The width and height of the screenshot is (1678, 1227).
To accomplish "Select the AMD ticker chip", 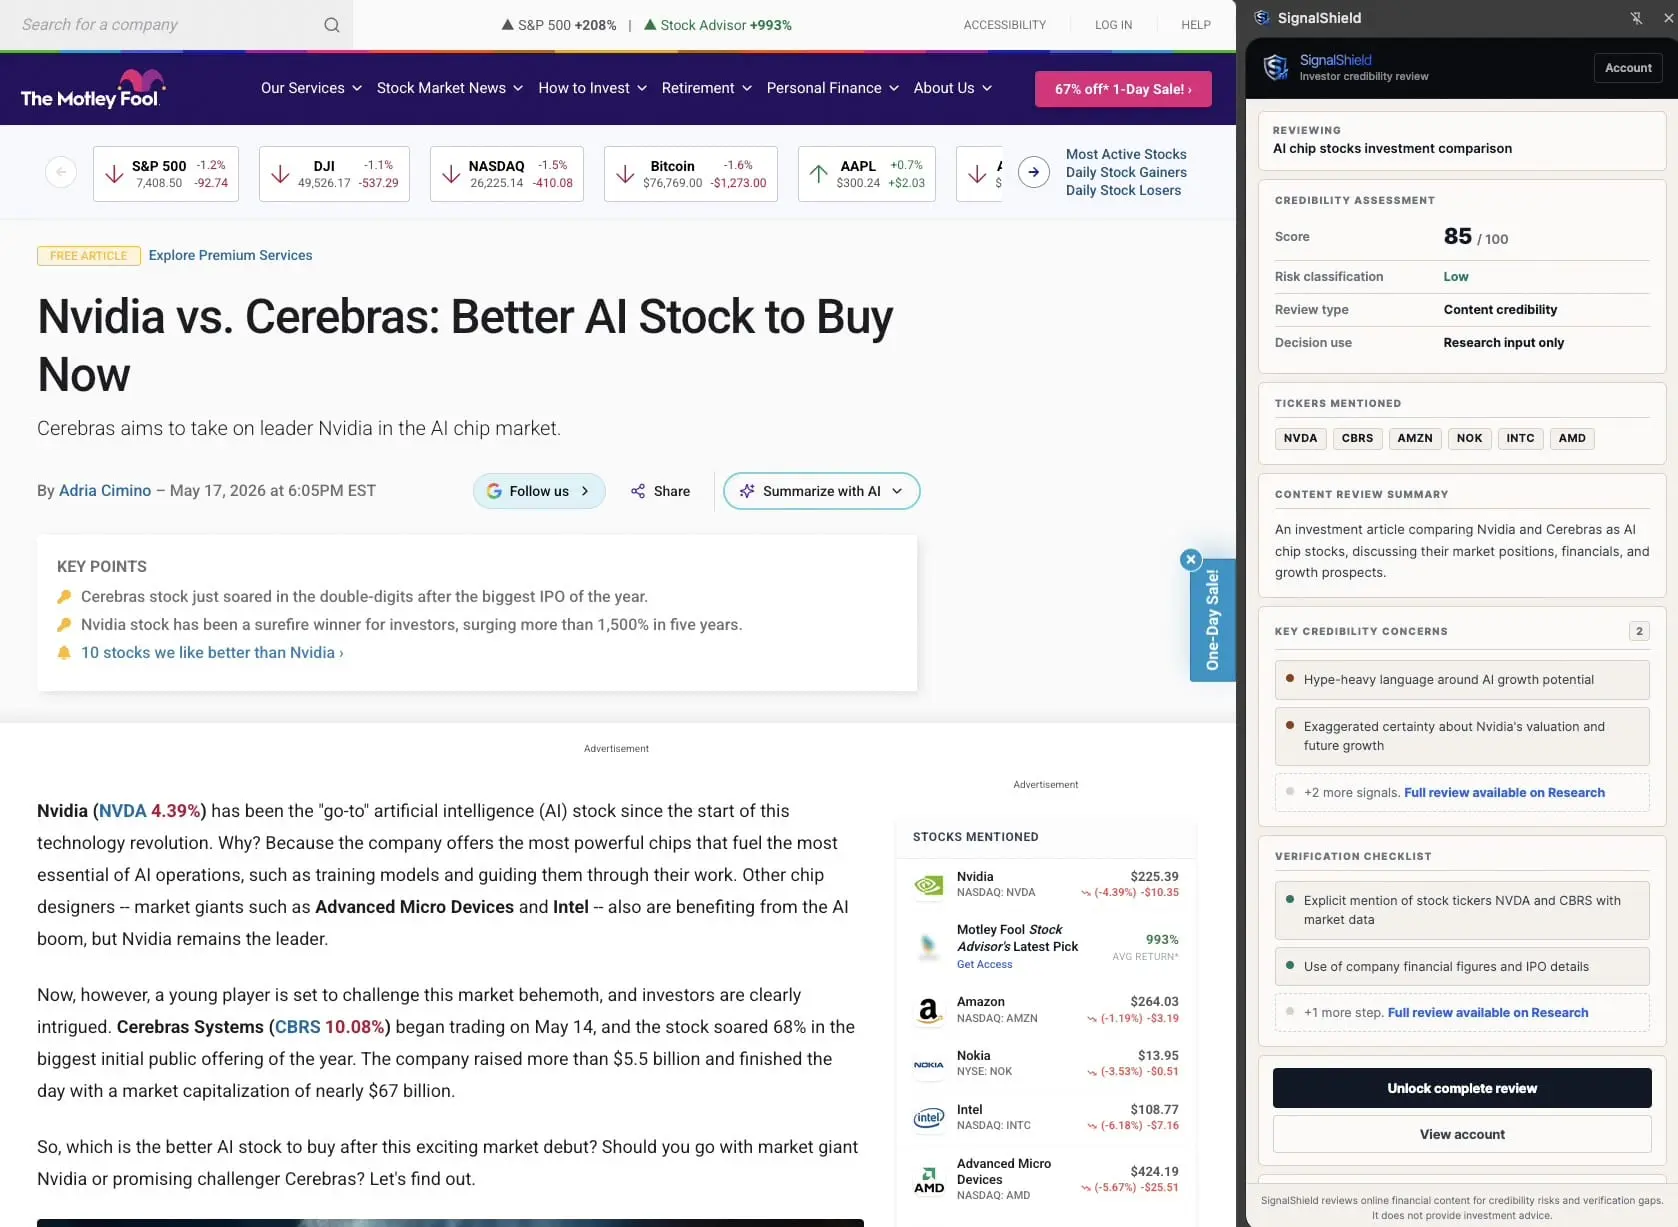I will pos(1572,438).
